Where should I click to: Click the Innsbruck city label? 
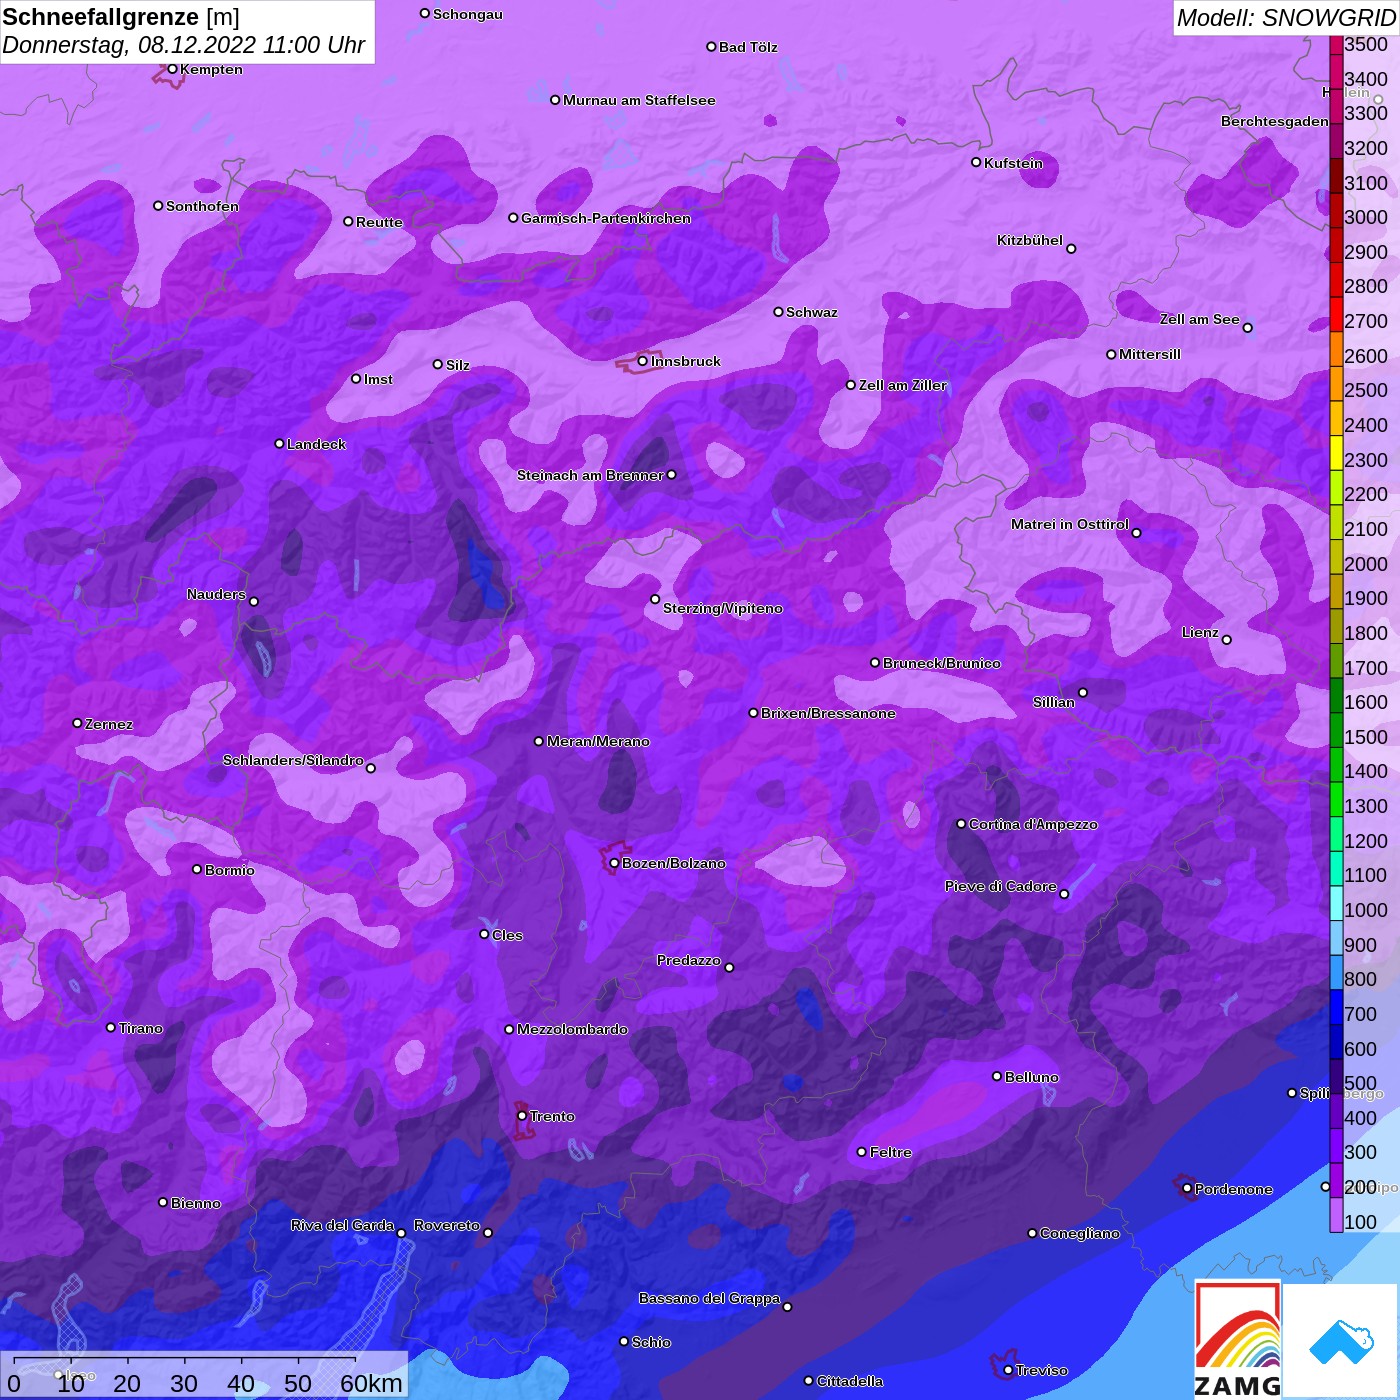(686, 361)
